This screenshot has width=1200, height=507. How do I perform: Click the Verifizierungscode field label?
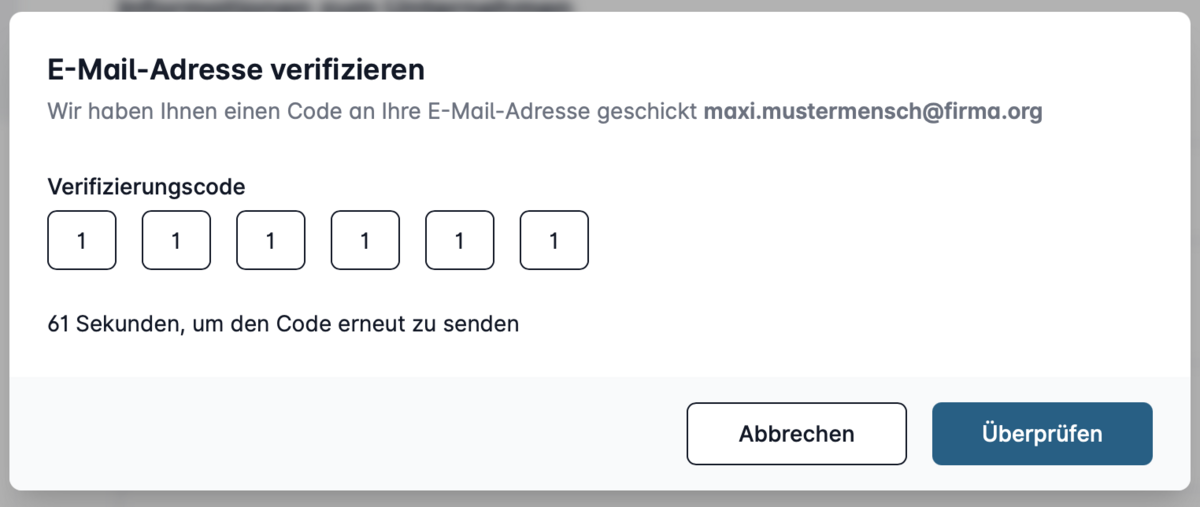pos(146,186)
